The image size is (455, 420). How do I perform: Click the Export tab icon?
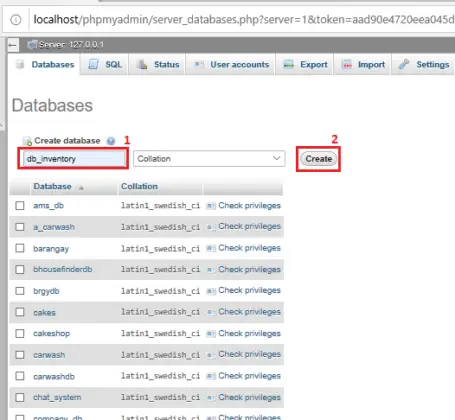[289, 64]
